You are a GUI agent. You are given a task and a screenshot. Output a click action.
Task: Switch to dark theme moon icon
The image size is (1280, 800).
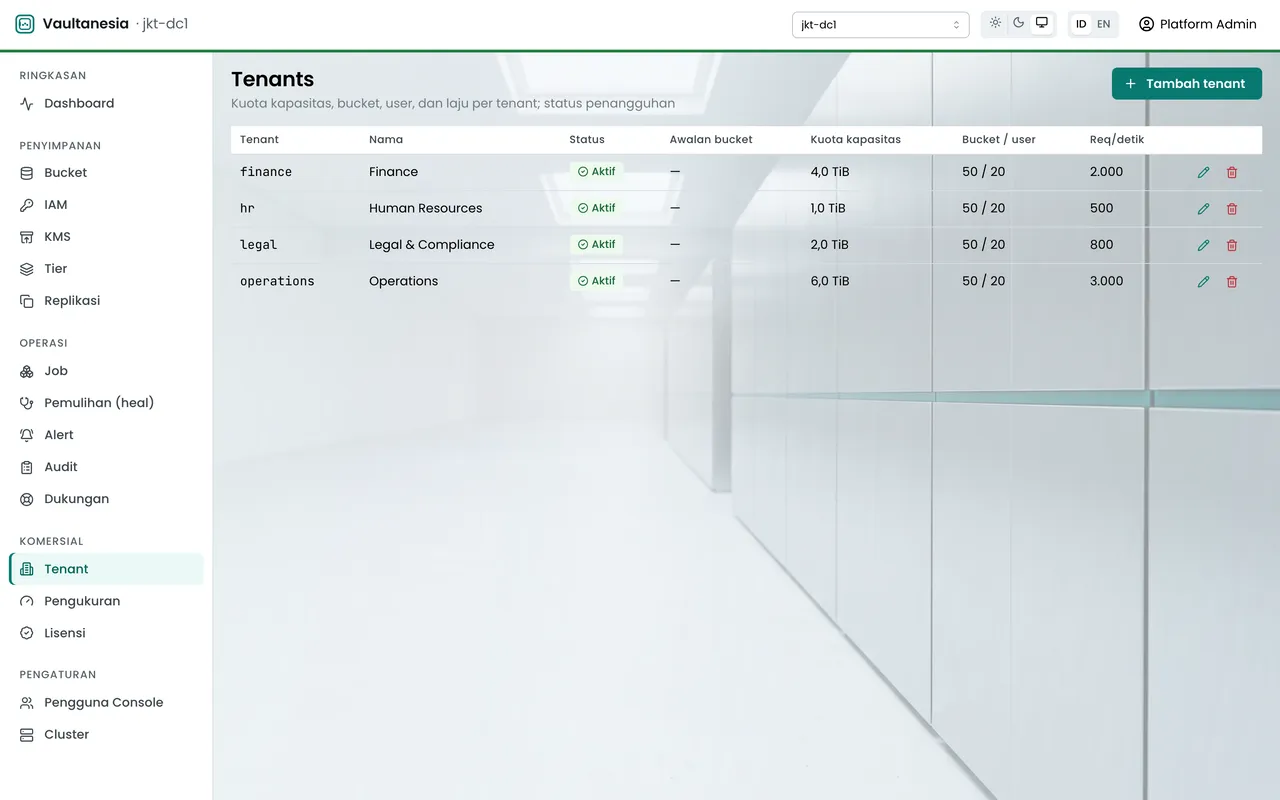coord(1019,23)
